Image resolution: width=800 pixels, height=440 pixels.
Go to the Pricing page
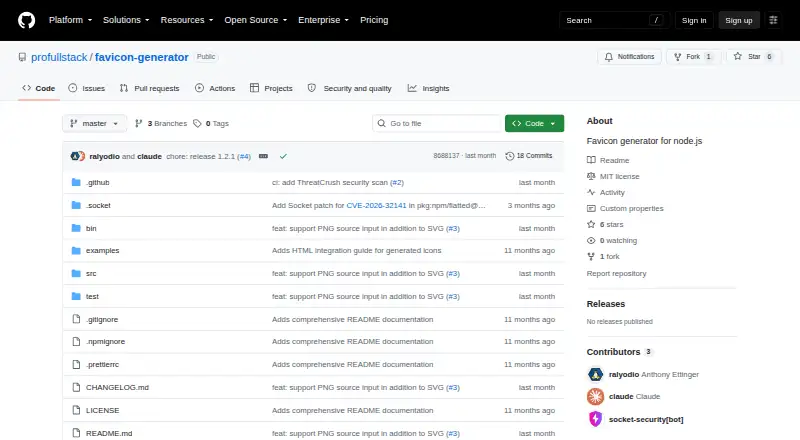374,20
